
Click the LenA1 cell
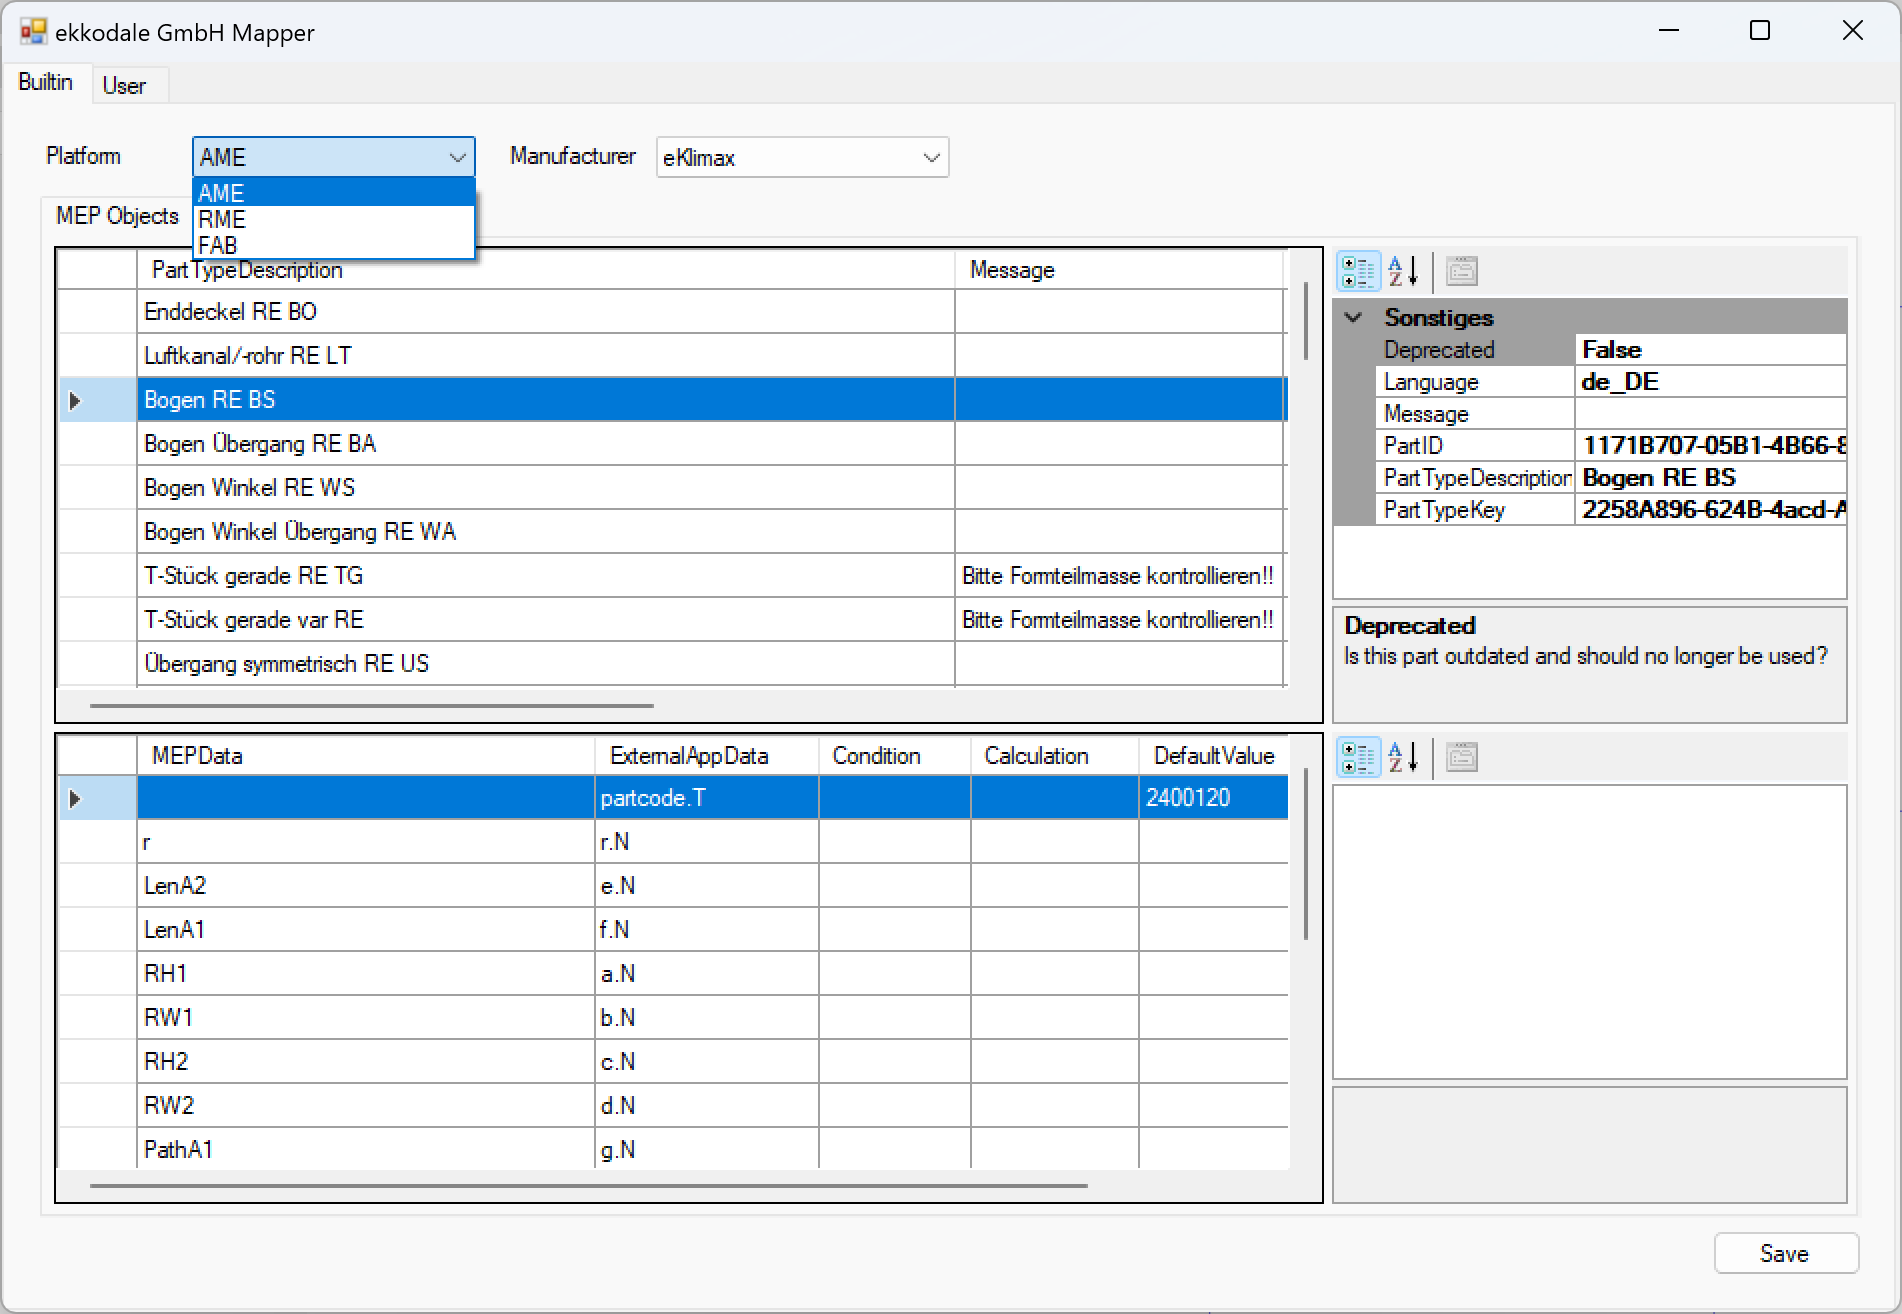[x=366, y=930]
